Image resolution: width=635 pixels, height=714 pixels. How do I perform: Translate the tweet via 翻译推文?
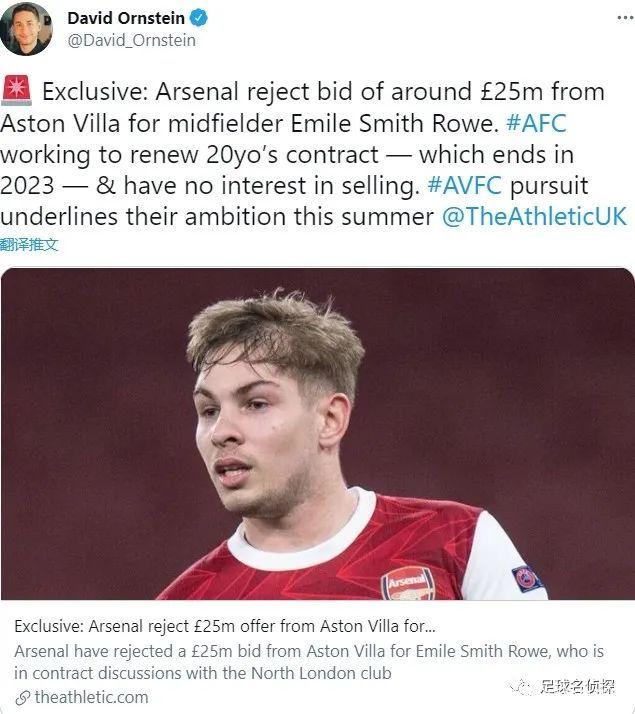tap(30, 244)
